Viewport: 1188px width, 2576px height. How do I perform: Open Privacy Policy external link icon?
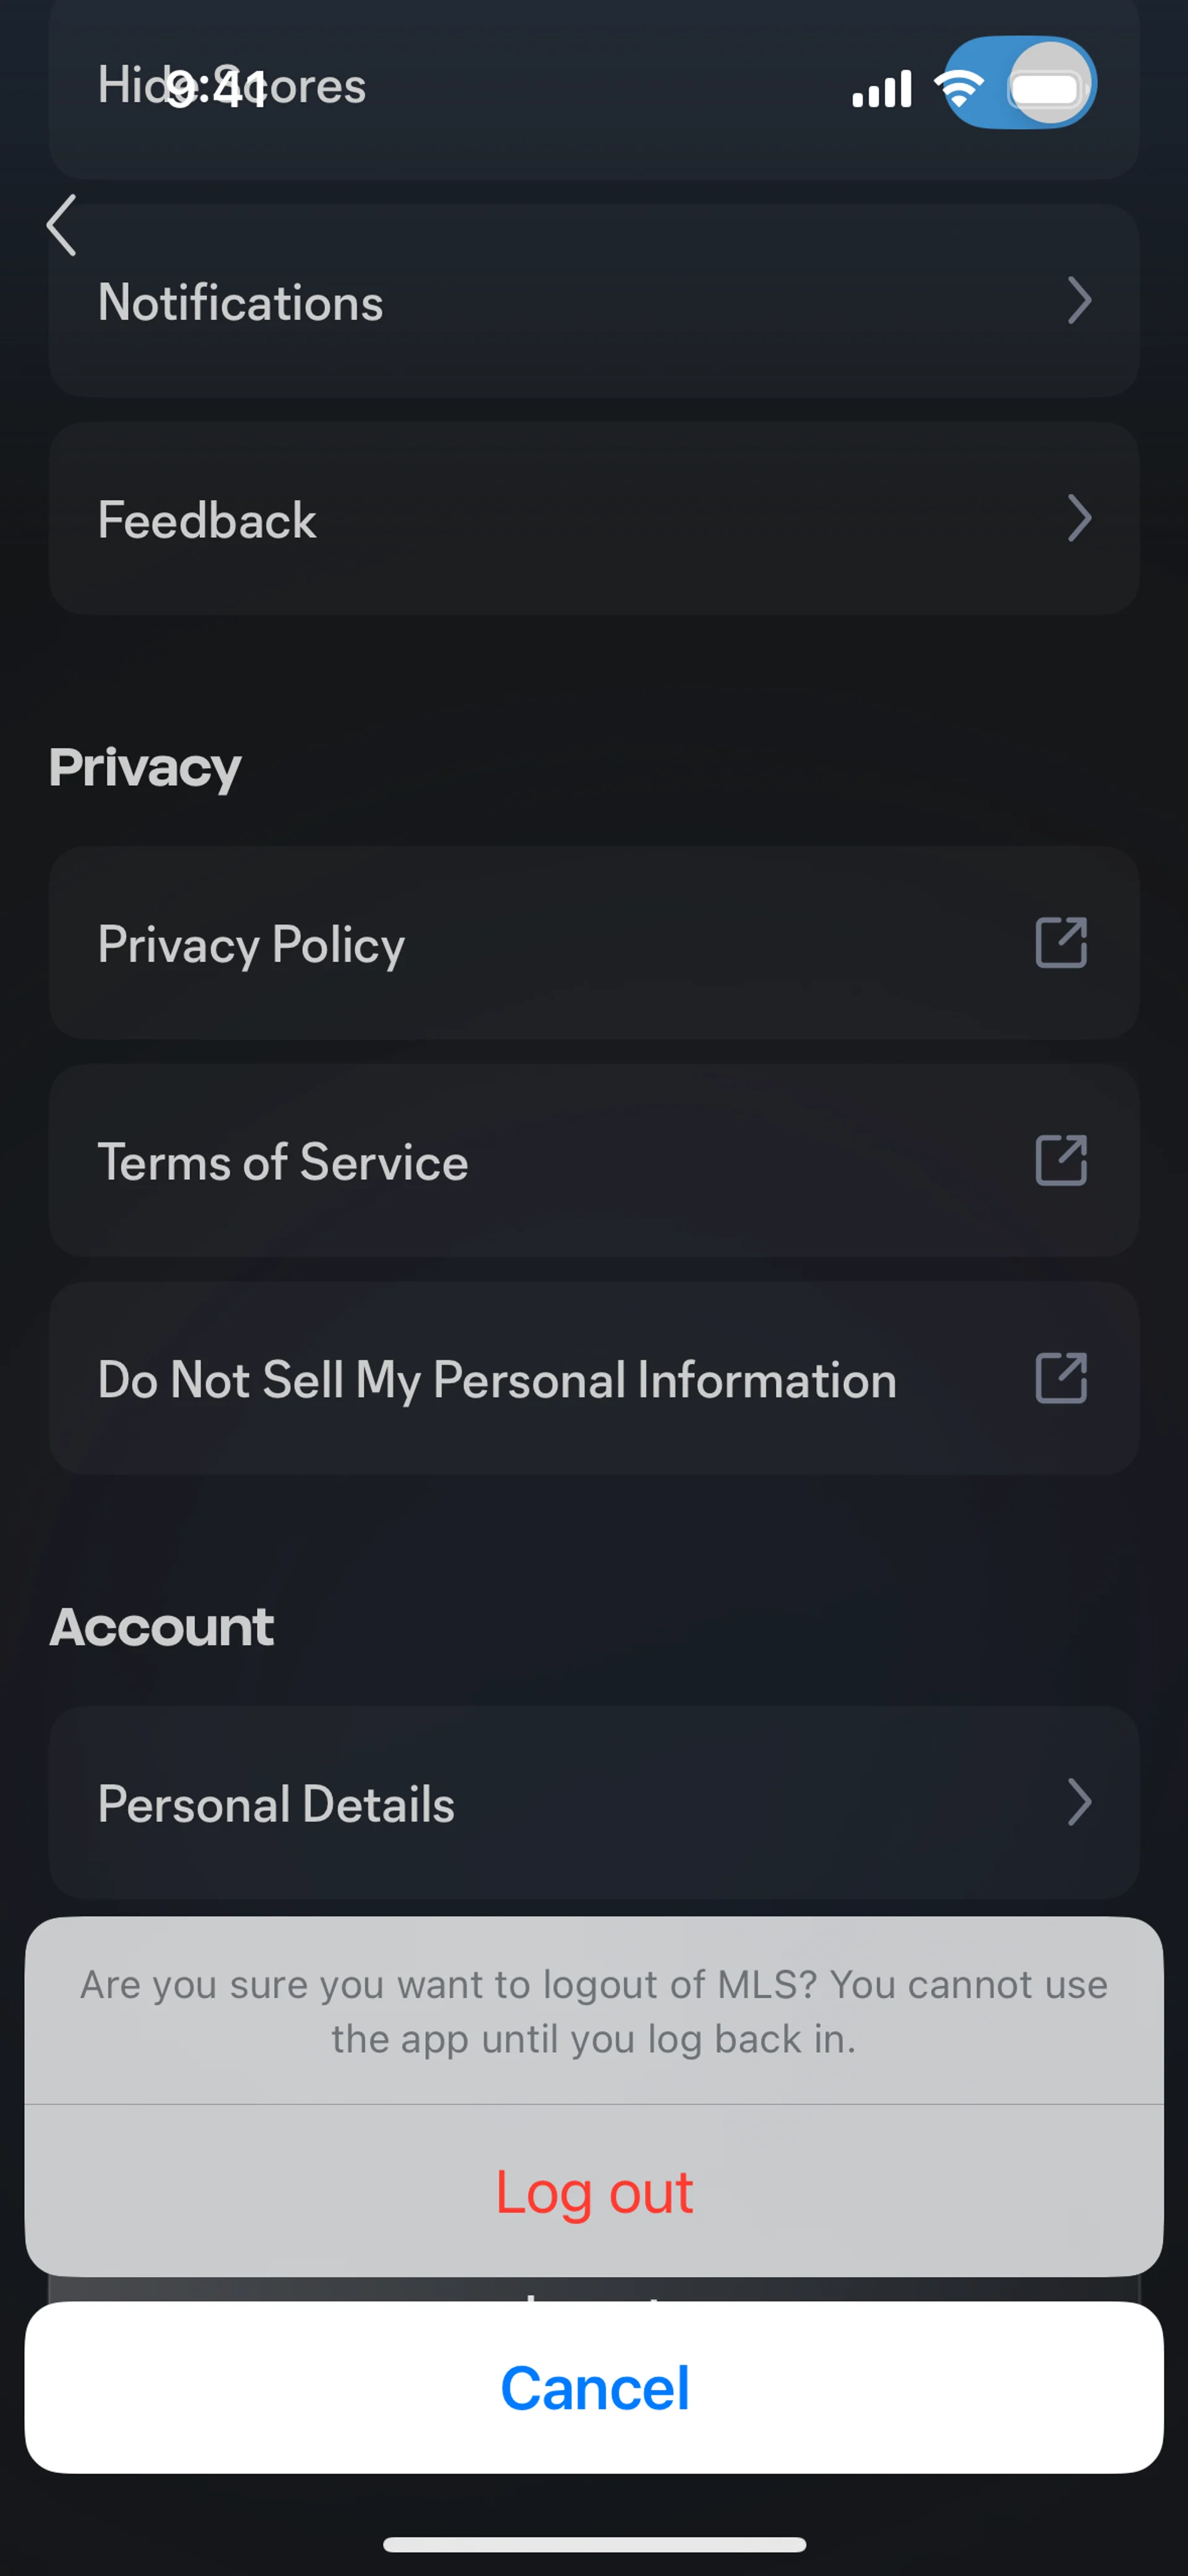(1060, 943)
